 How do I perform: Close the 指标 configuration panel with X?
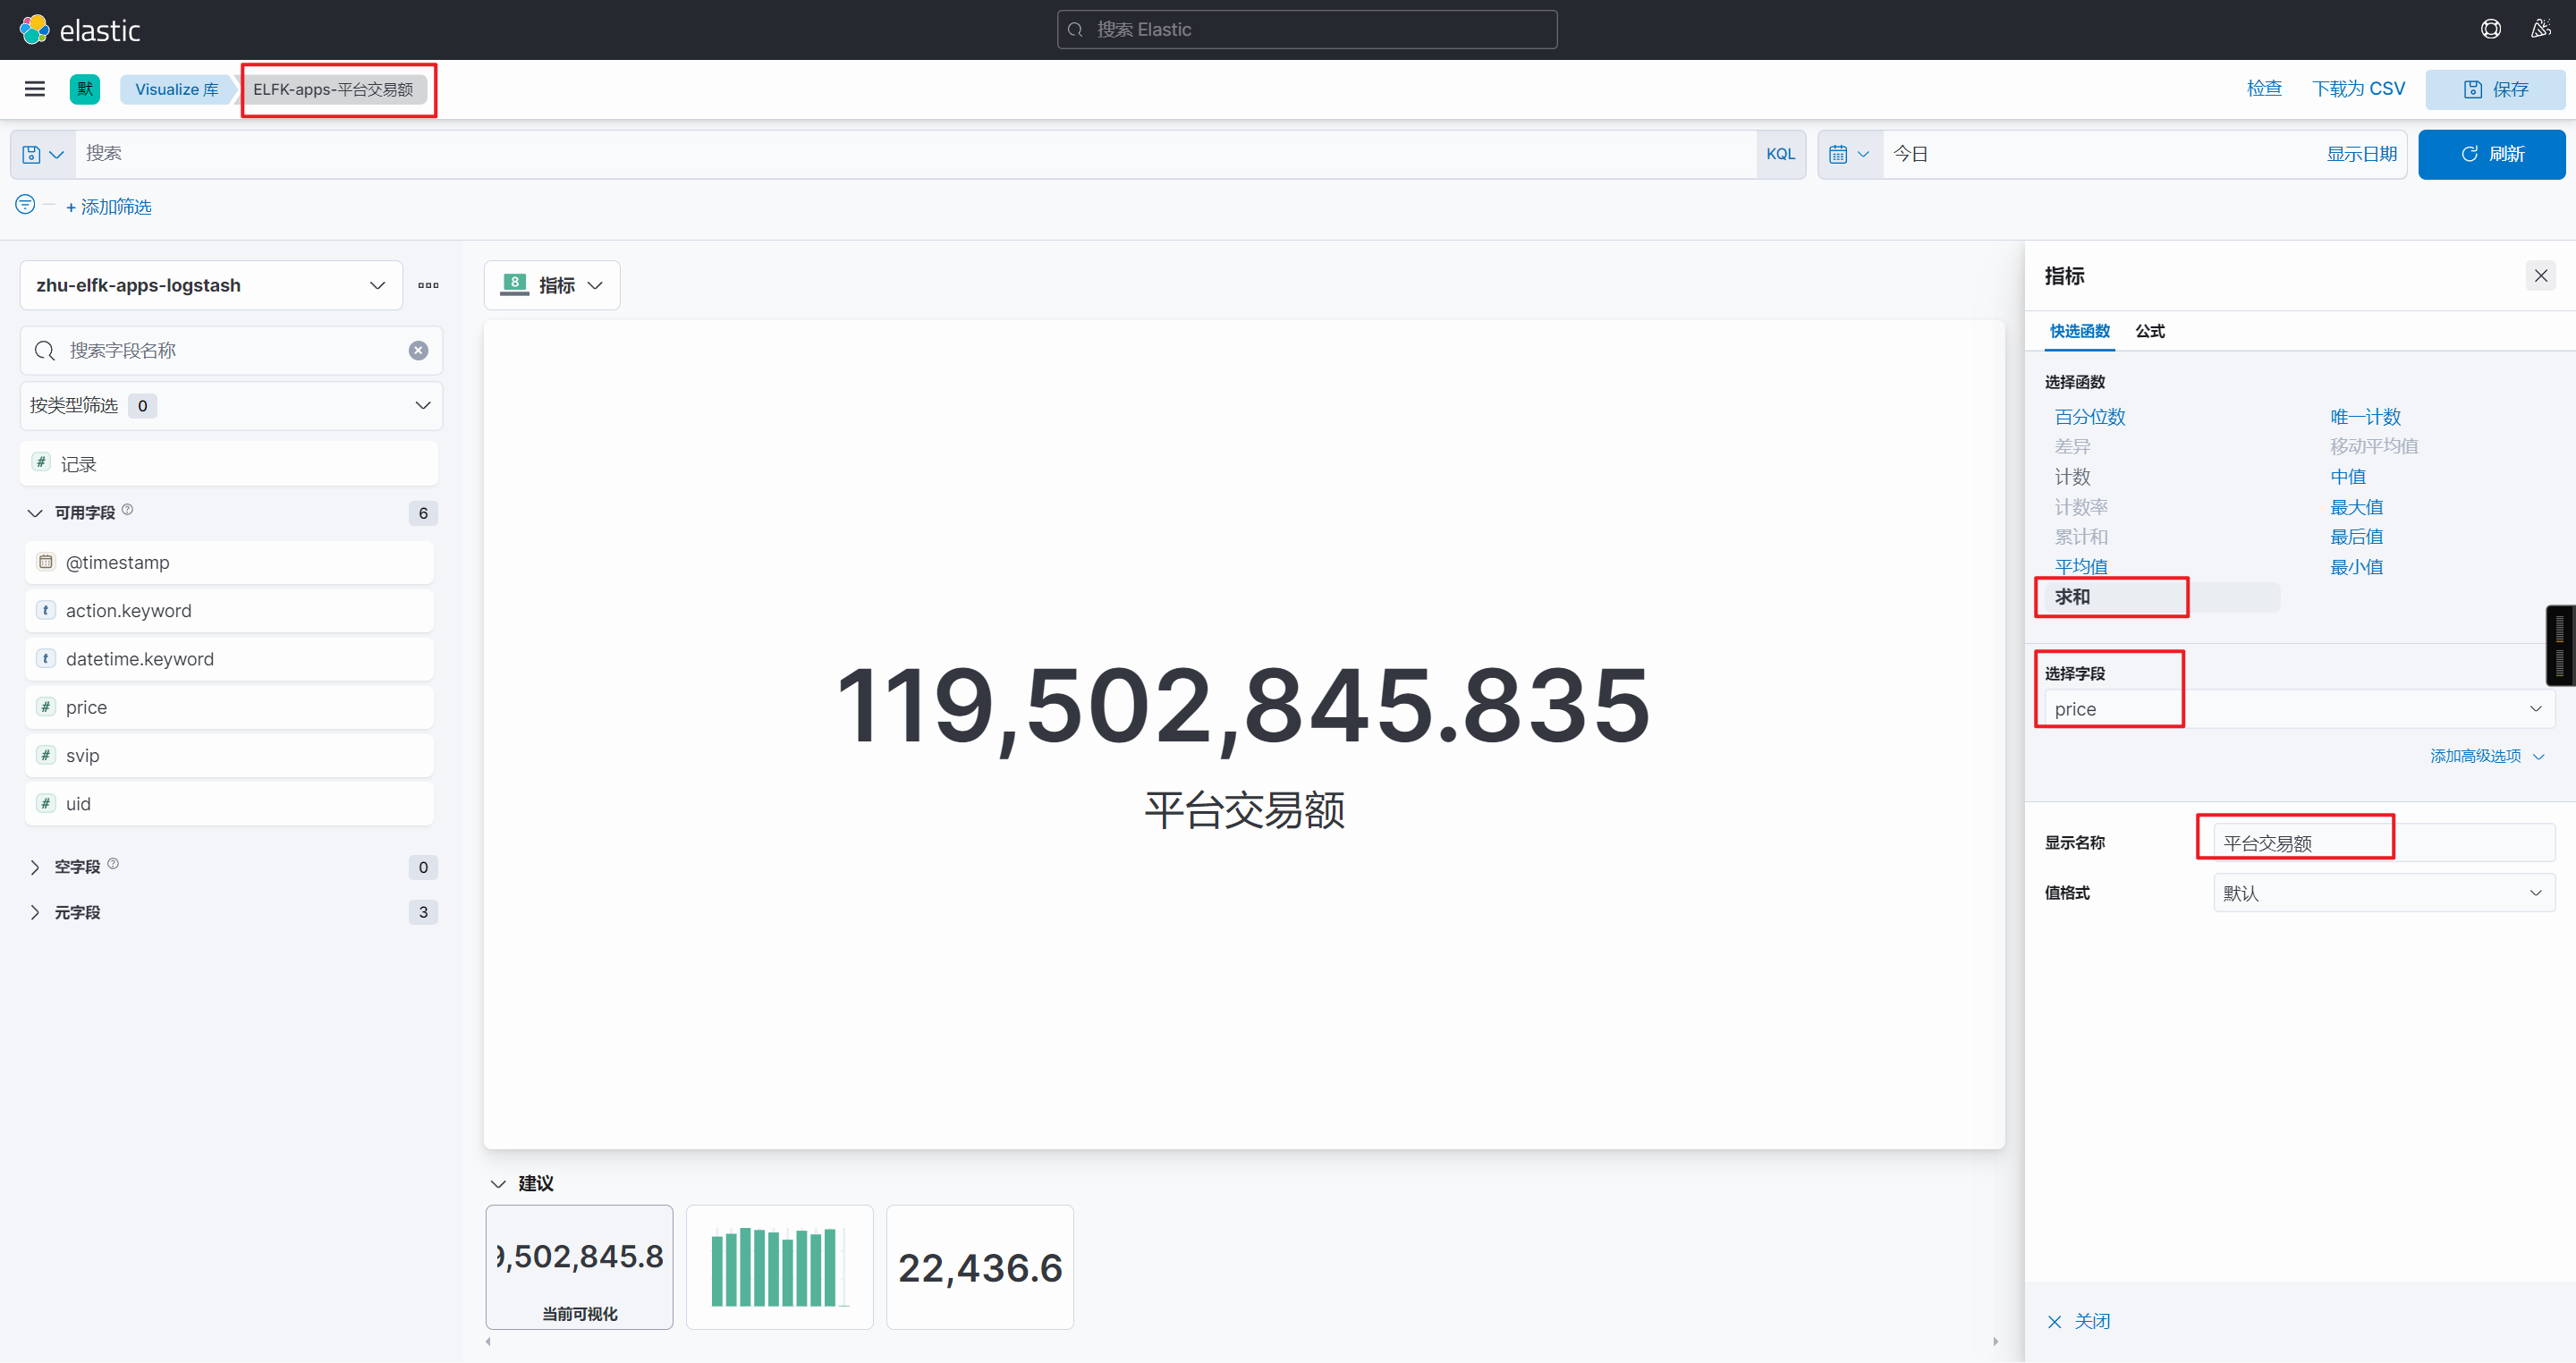coord(2541,275)
